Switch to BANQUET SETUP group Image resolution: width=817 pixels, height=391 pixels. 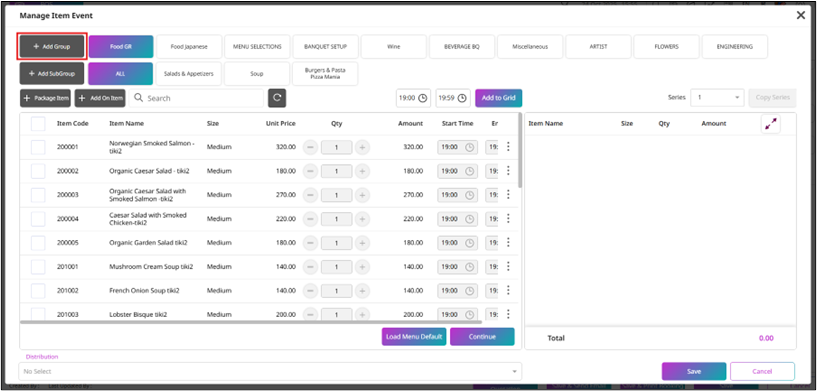tap(326, 46)
